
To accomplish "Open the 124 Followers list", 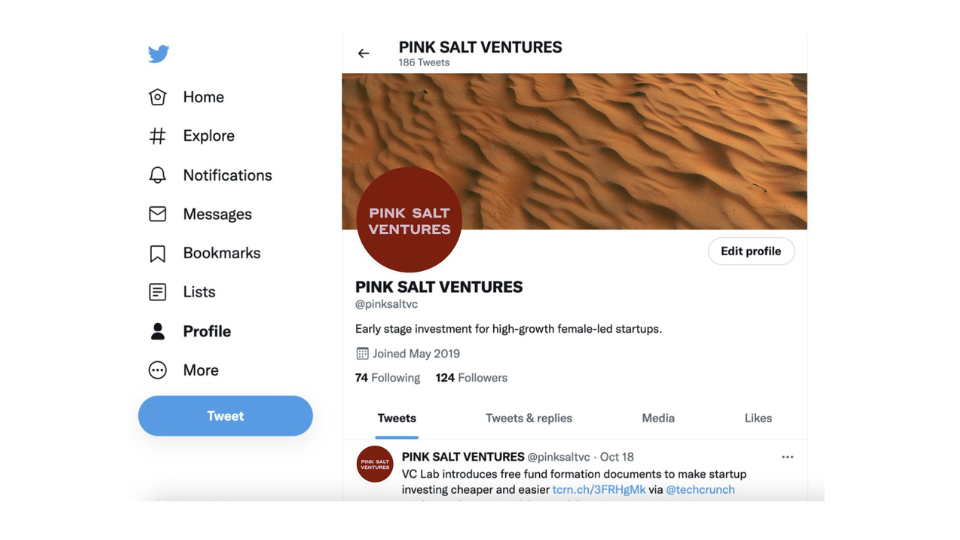I will pyautogui.click(x=471, y=378).
